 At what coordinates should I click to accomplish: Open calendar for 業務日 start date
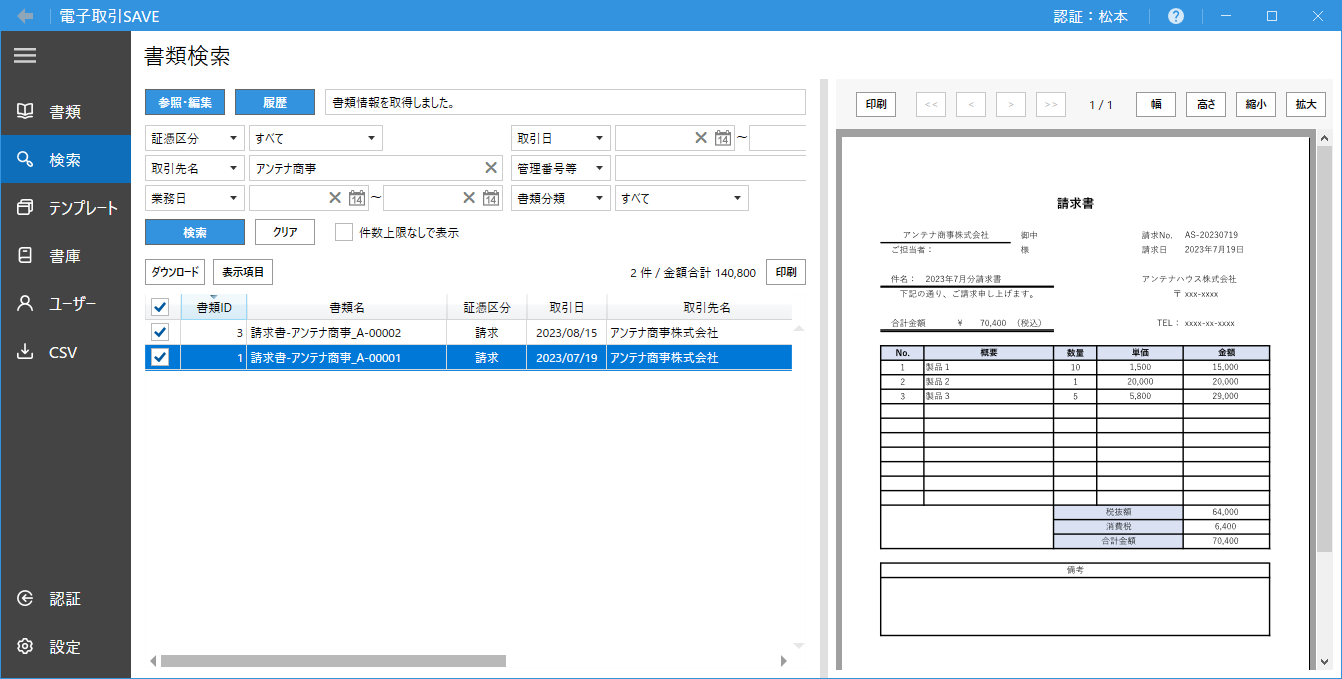click(x=357, y=198)
